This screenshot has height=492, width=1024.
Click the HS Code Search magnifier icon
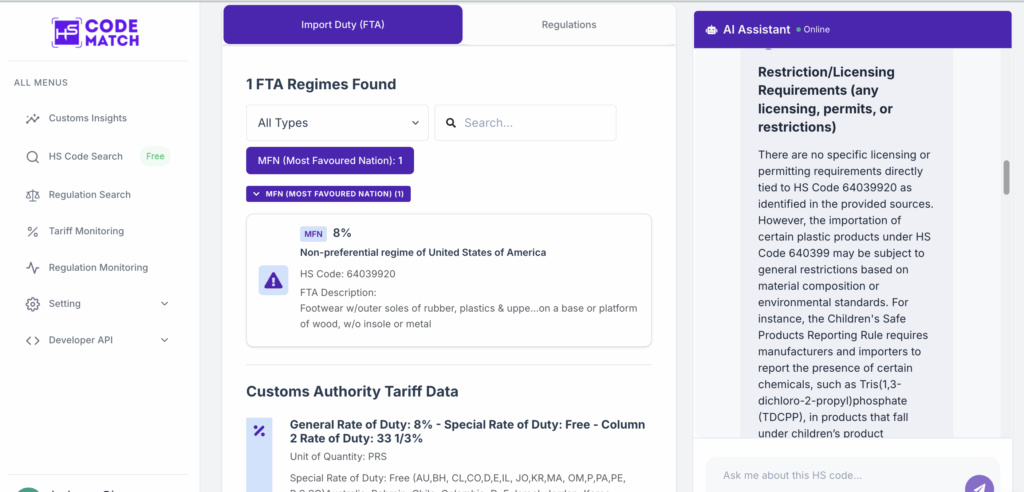coord(33,157)
